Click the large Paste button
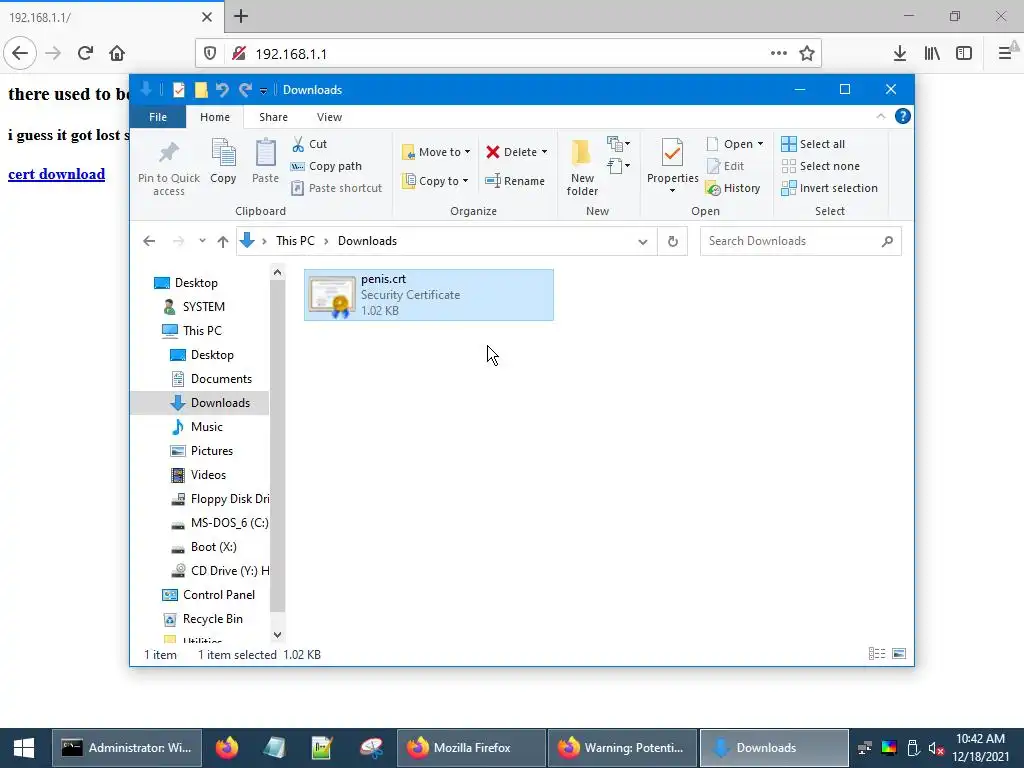 tap(265, 161)
